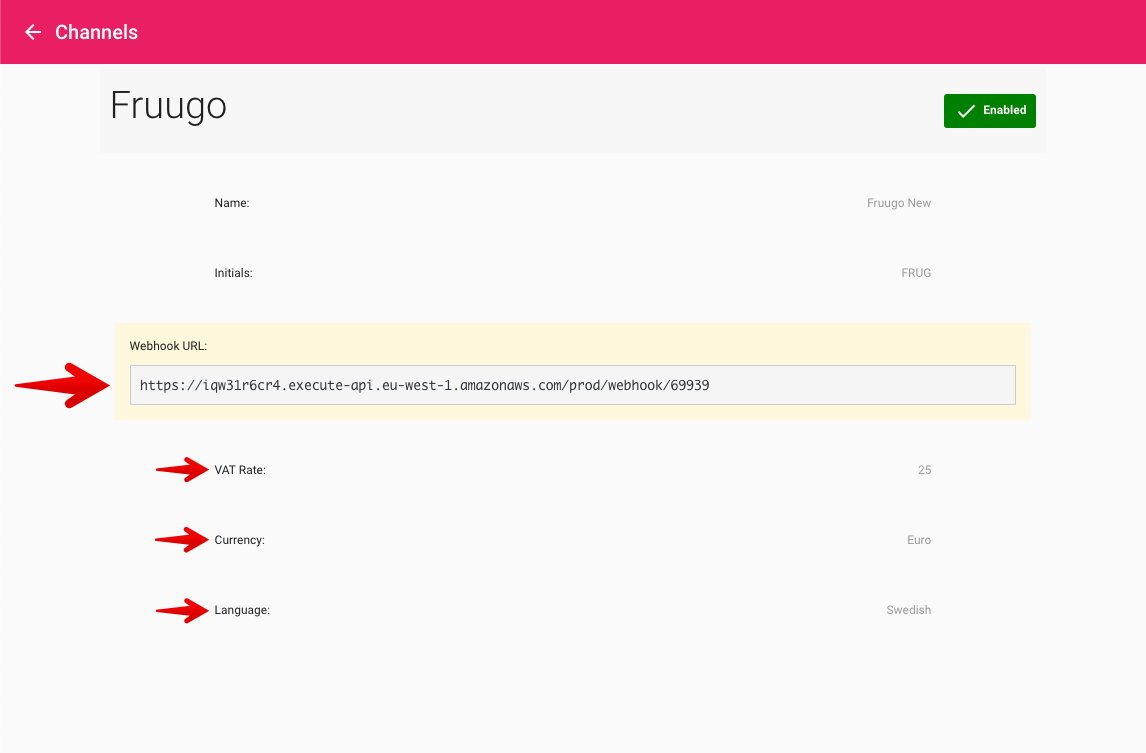
Task: Select the VAT rate value 25
Action: [x=925, y=469]
